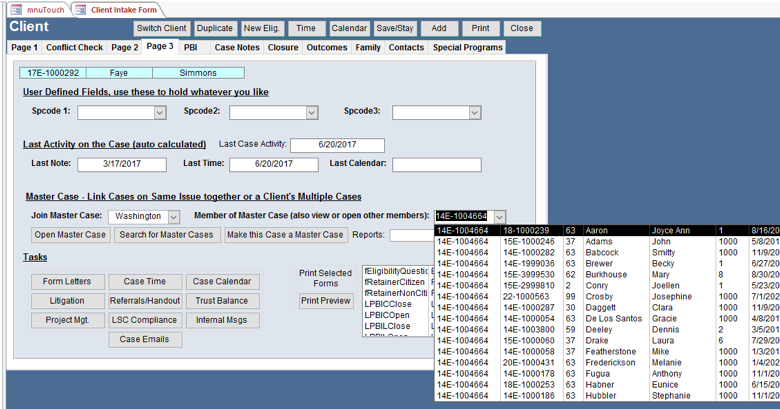Click the Last Calendar input field

coord(435,165)
